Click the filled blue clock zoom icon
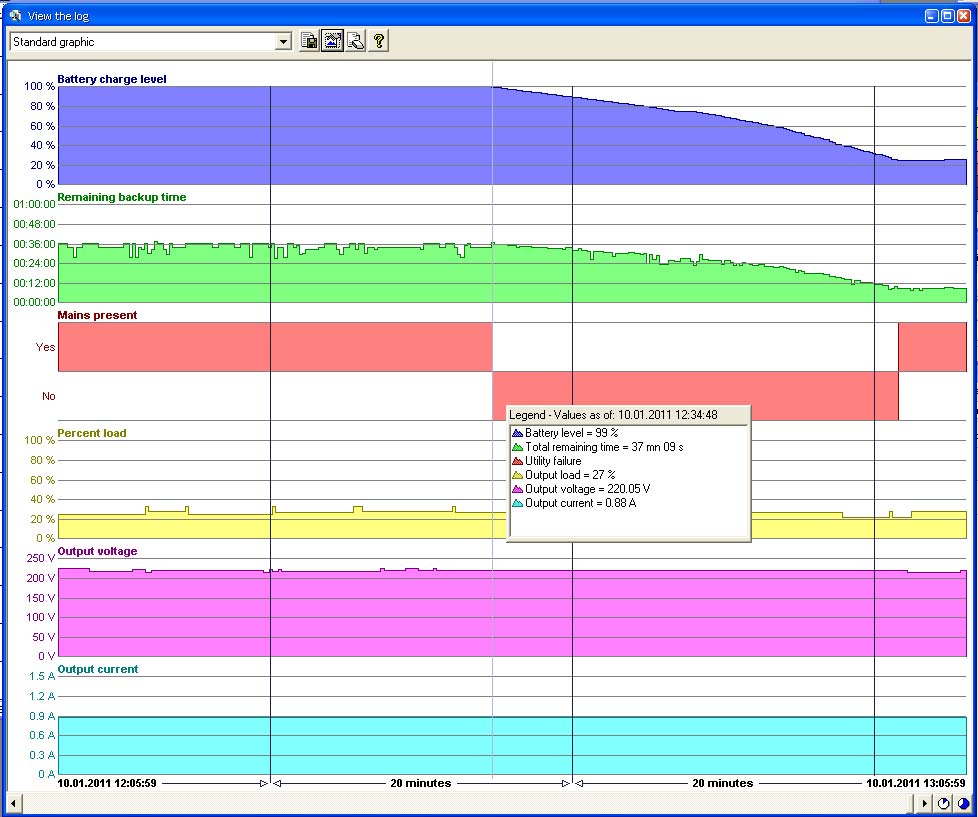The image size is (978, 817). coord(963,804)
